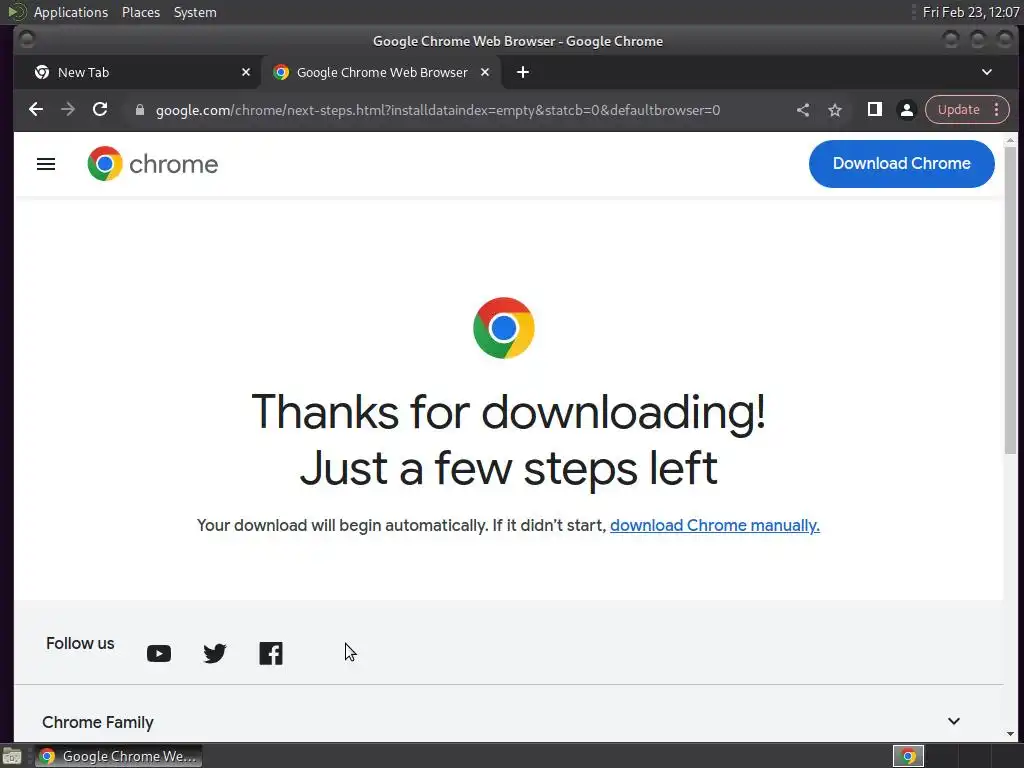Open Chrome three-dot menu
The image size is (1024, 768).
point(997,110)
